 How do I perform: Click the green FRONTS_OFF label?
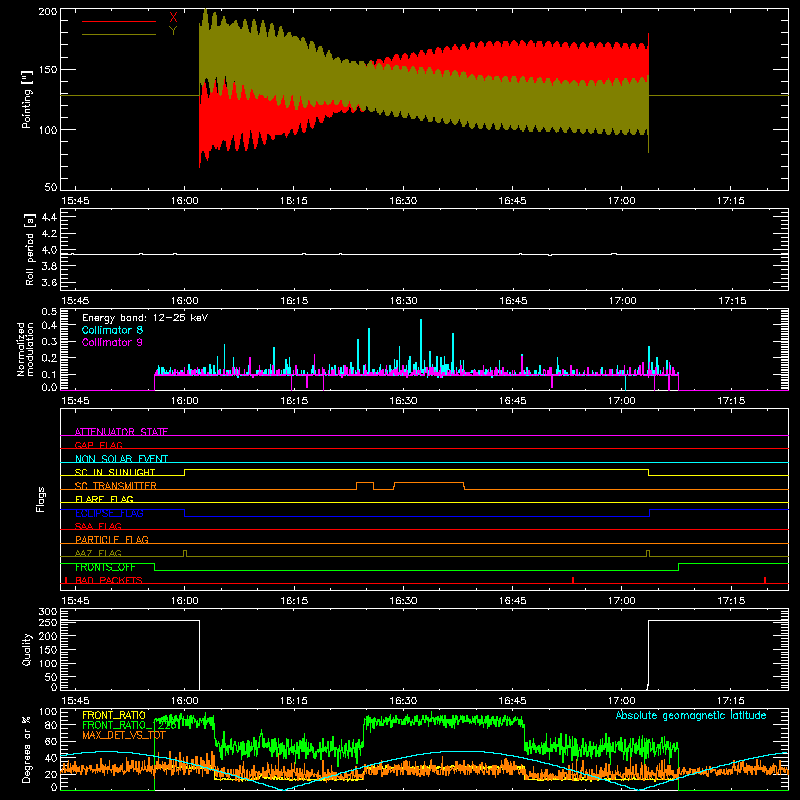105,567
